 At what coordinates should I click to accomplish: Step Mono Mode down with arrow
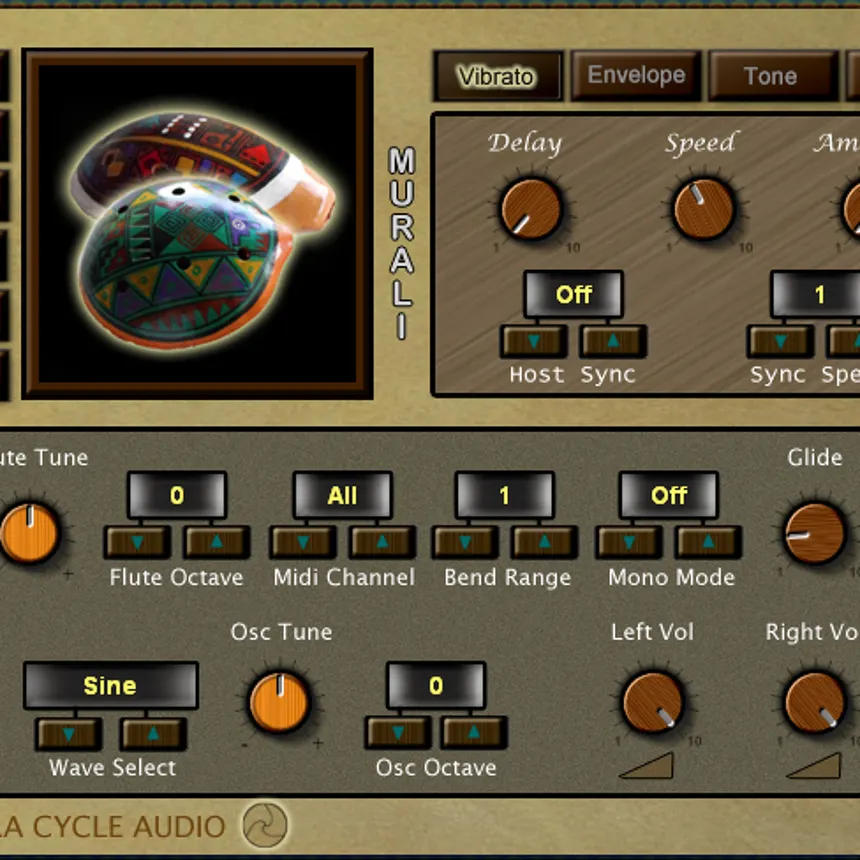[x=629, y=542]
